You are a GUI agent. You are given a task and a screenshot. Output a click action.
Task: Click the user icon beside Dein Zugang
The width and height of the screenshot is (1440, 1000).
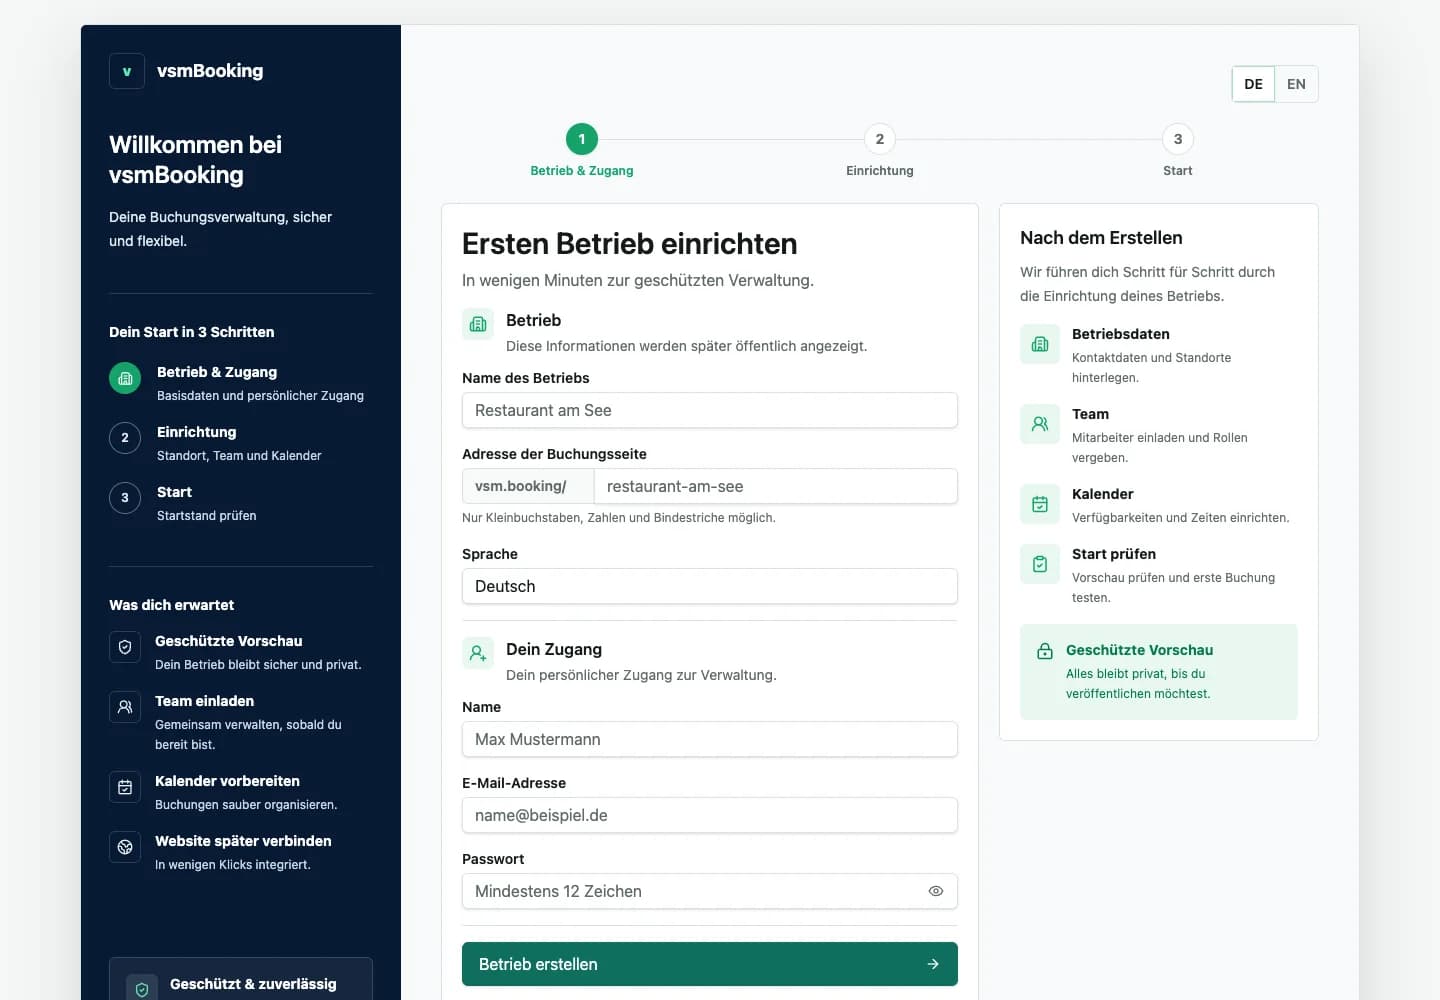pyautogui.click(x=478, y=653)
